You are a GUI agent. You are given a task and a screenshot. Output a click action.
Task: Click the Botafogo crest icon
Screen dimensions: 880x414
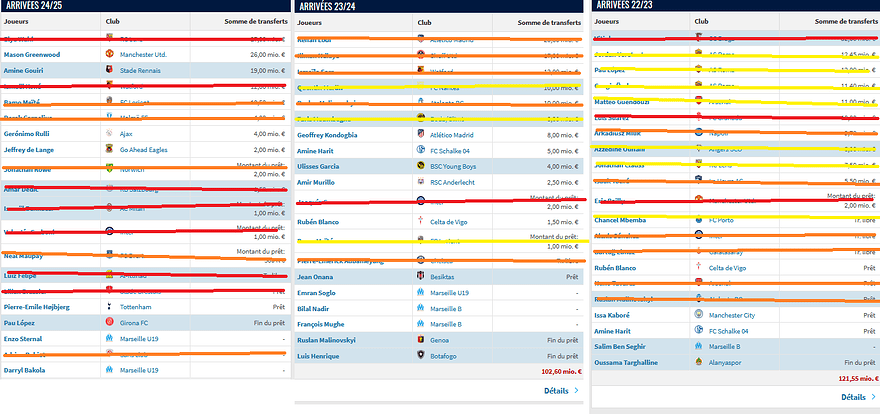click(x=421, y=356)
